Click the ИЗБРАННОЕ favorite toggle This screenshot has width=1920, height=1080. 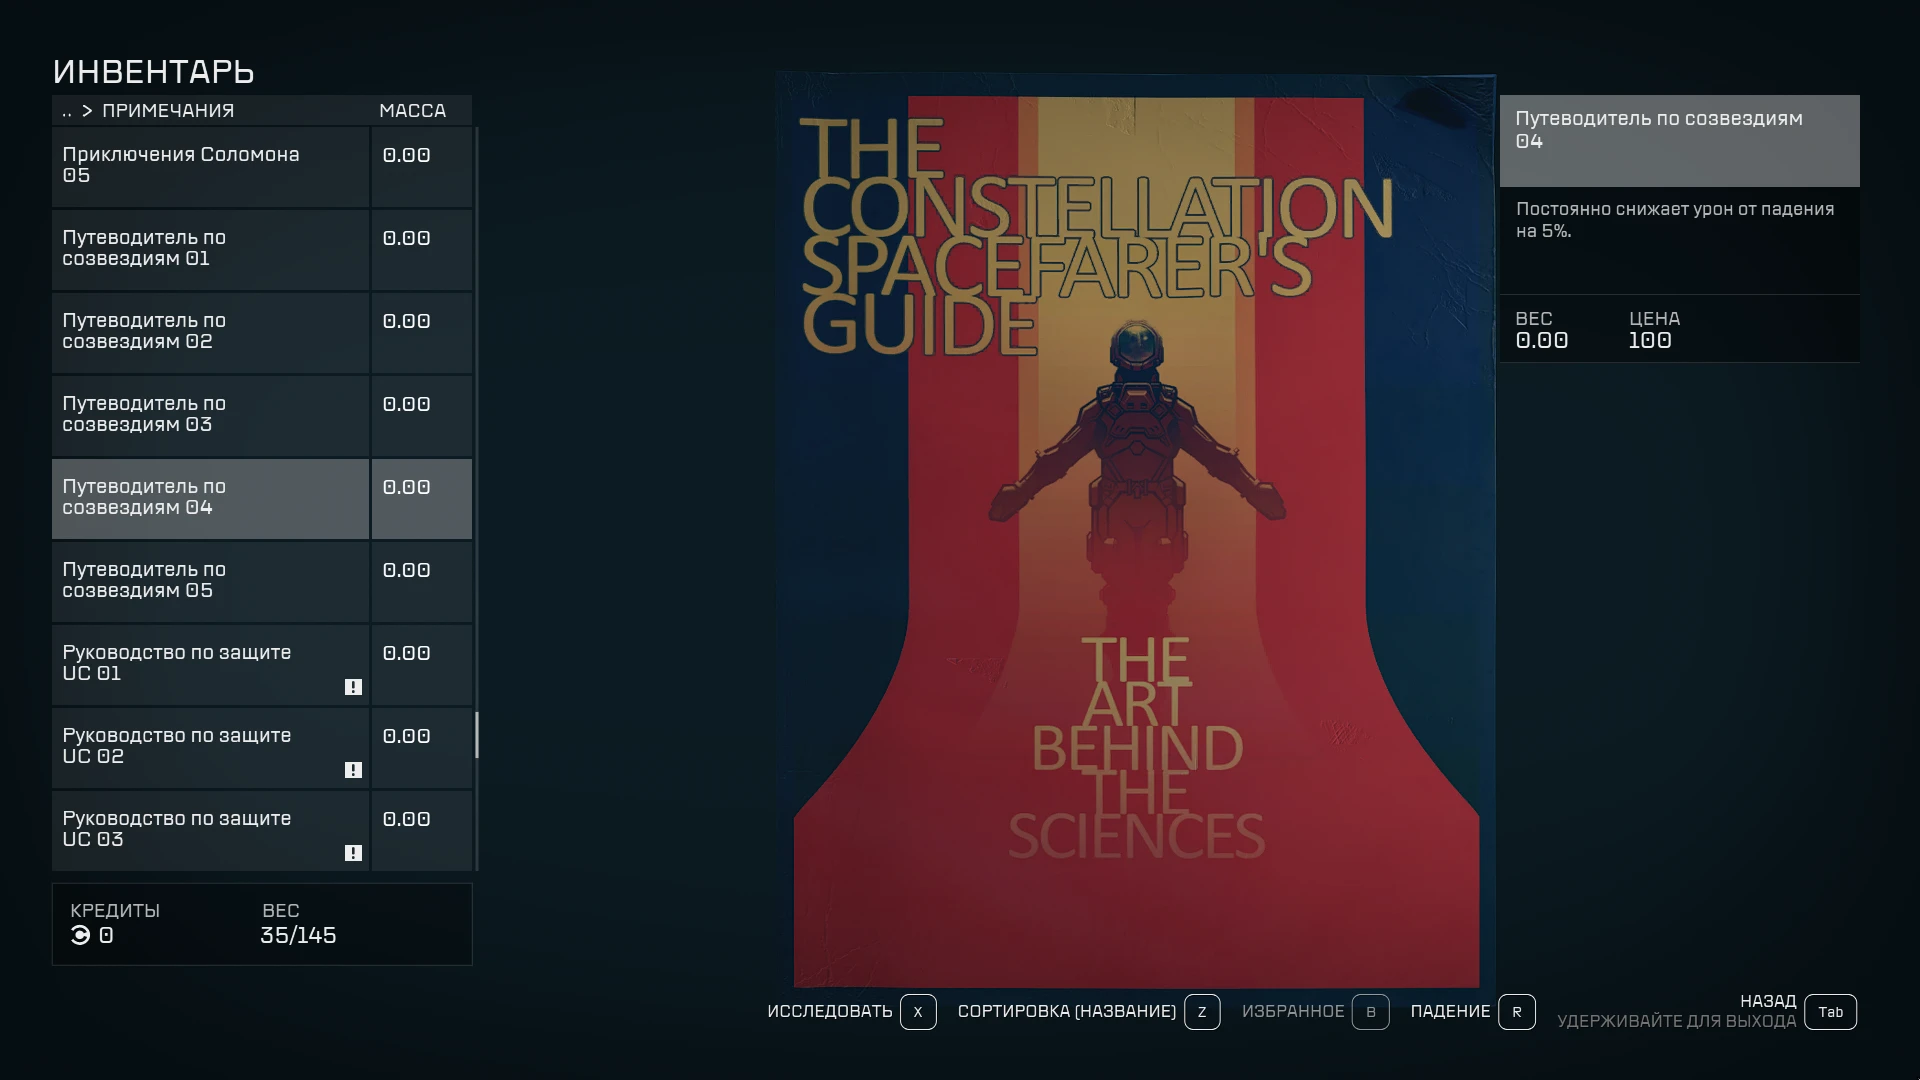pos(1292,1011)
